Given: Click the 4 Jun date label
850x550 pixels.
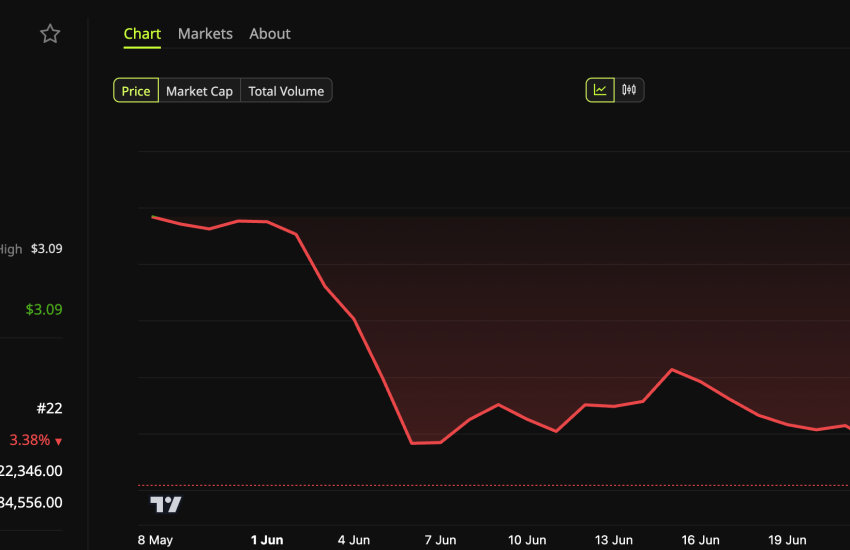Looking at the screenshot, I should coord(353,540).
